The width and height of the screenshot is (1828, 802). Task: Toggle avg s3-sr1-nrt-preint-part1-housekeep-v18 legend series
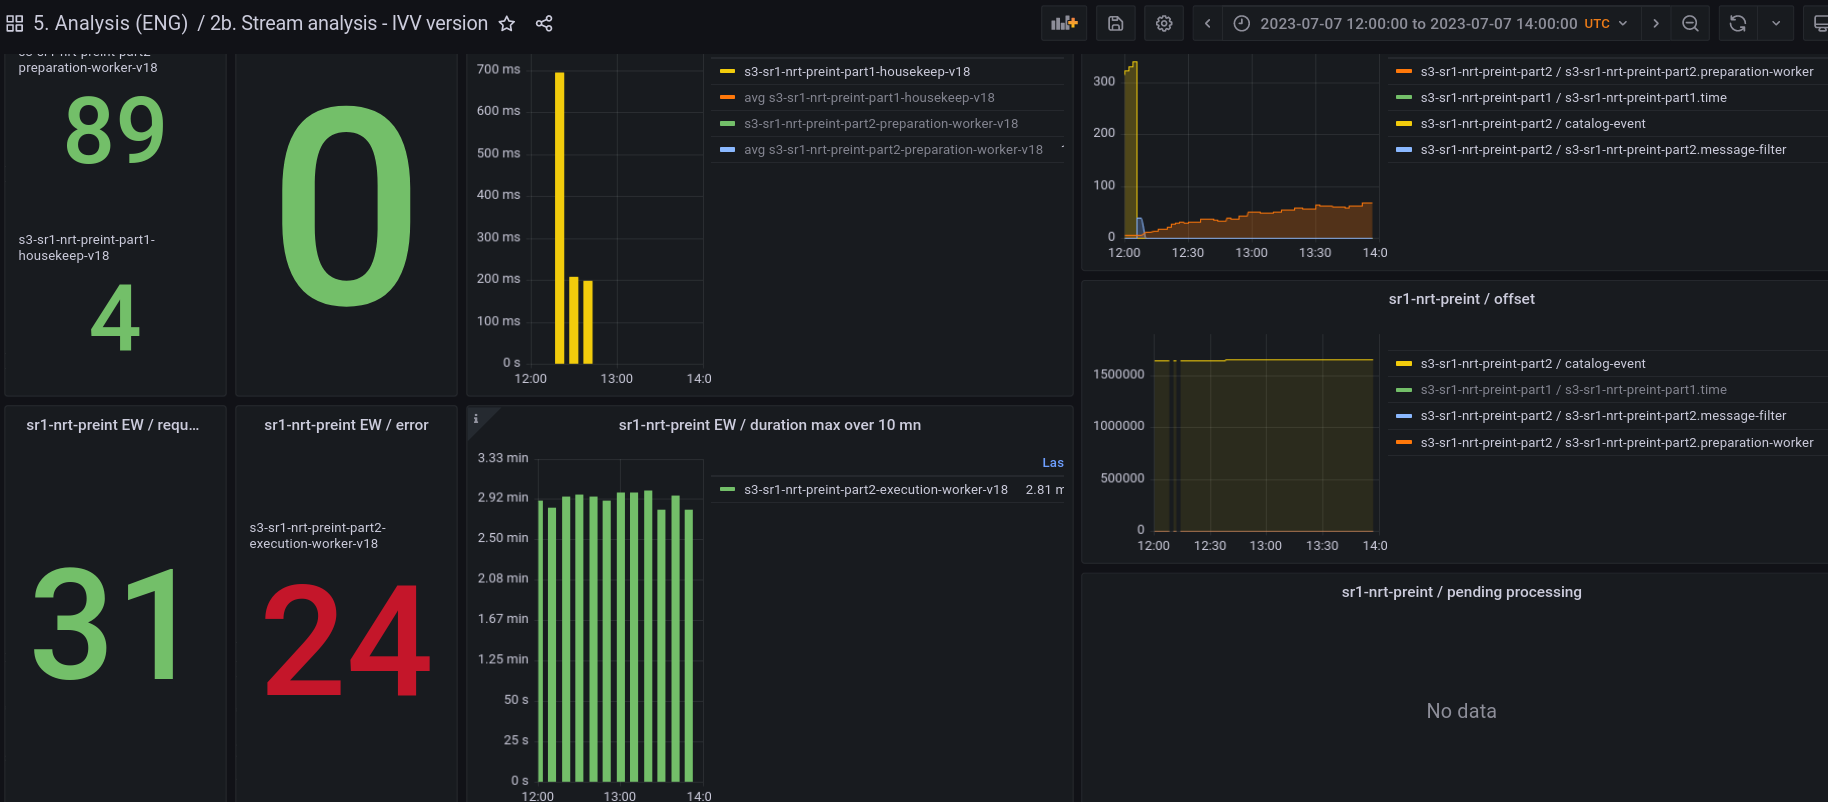(869, 98)
